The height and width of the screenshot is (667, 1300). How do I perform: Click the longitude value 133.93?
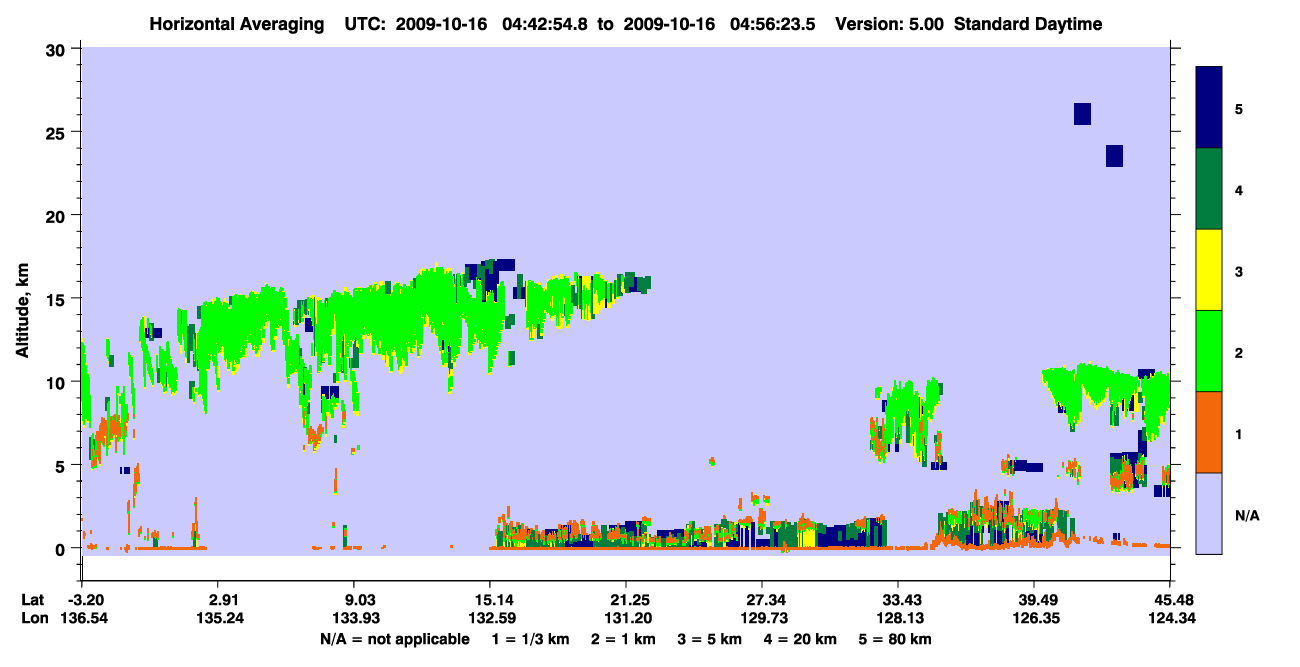pyautogui.click(x=354, y=618)
